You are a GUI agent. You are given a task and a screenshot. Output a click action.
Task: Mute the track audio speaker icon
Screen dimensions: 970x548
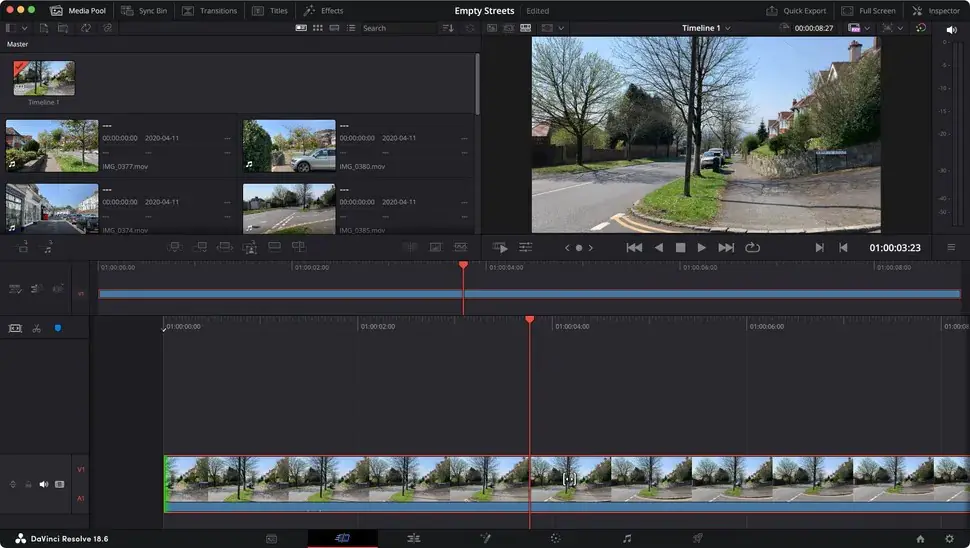point(43,484)
